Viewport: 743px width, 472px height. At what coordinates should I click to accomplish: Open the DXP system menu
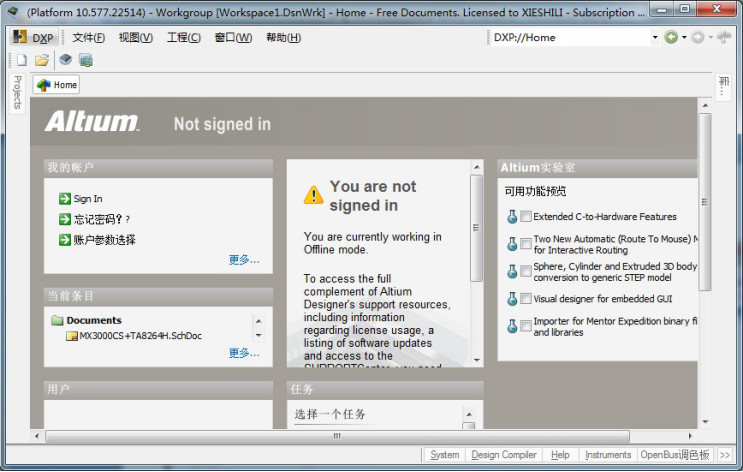coord(33,37)
